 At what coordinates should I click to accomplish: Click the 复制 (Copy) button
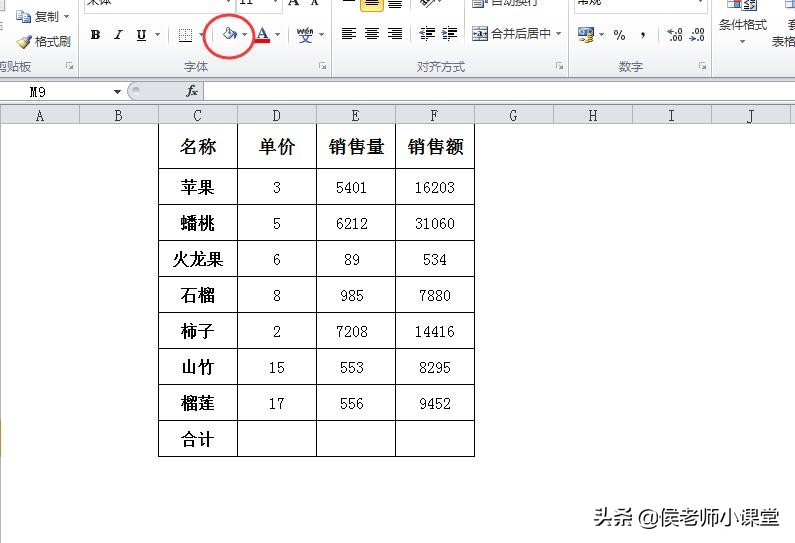[x=38, y=17]
